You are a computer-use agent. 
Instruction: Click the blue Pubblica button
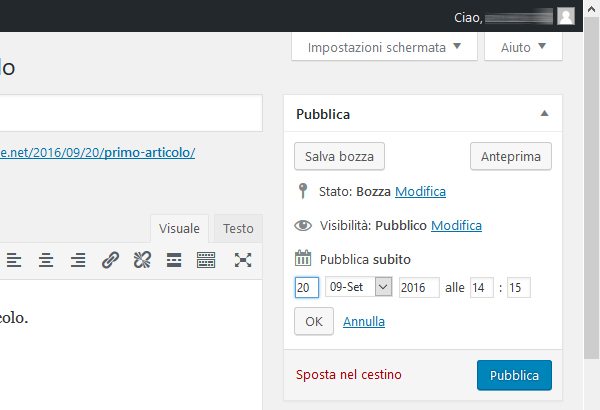point(514,375)
